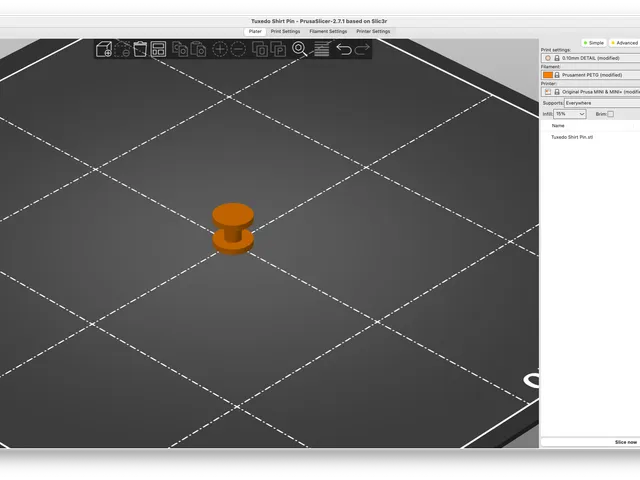Click the Delete all trash can icon
Screen dimensions: 640x480
[140, 49]
